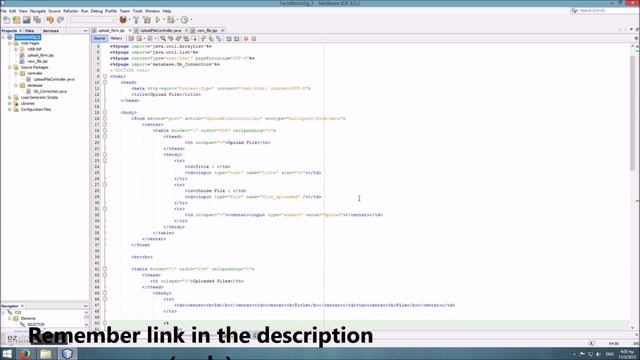Click the Save All toolbar icon

click(37, 20)
